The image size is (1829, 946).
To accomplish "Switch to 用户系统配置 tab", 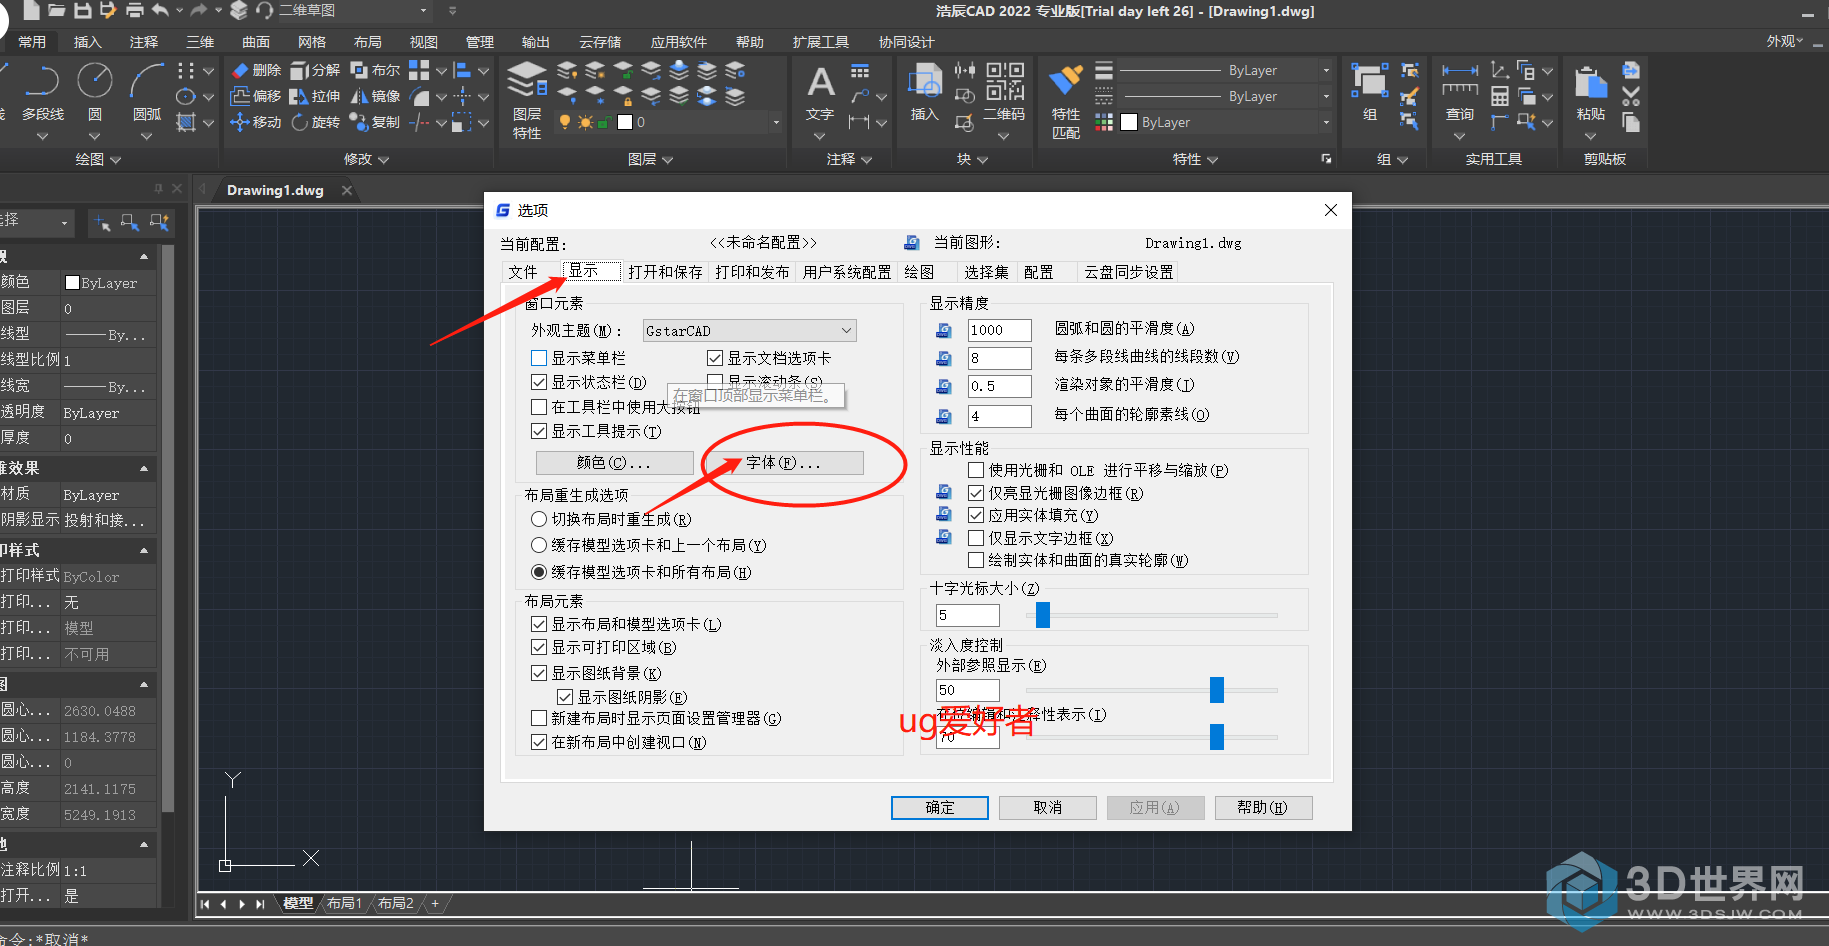I will [x=846, y=272].
